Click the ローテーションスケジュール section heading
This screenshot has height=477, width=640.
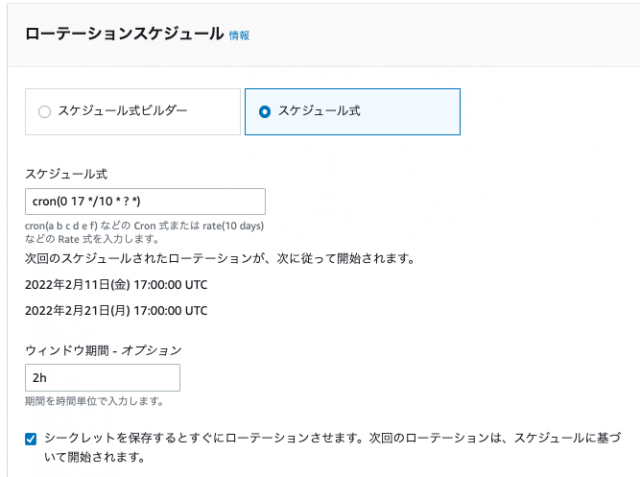pyautogui.click(x=124, y=33)
